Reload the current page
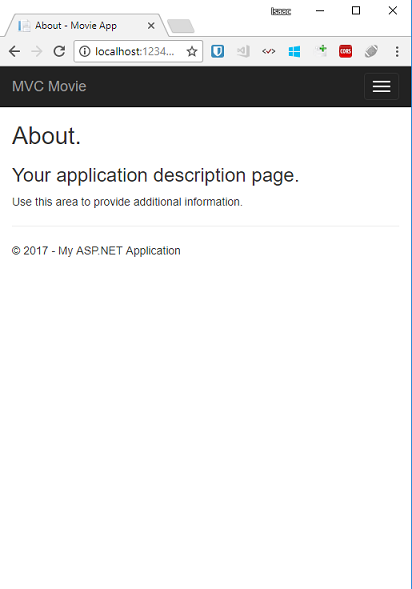412x589 pixels. click(59, 51)
